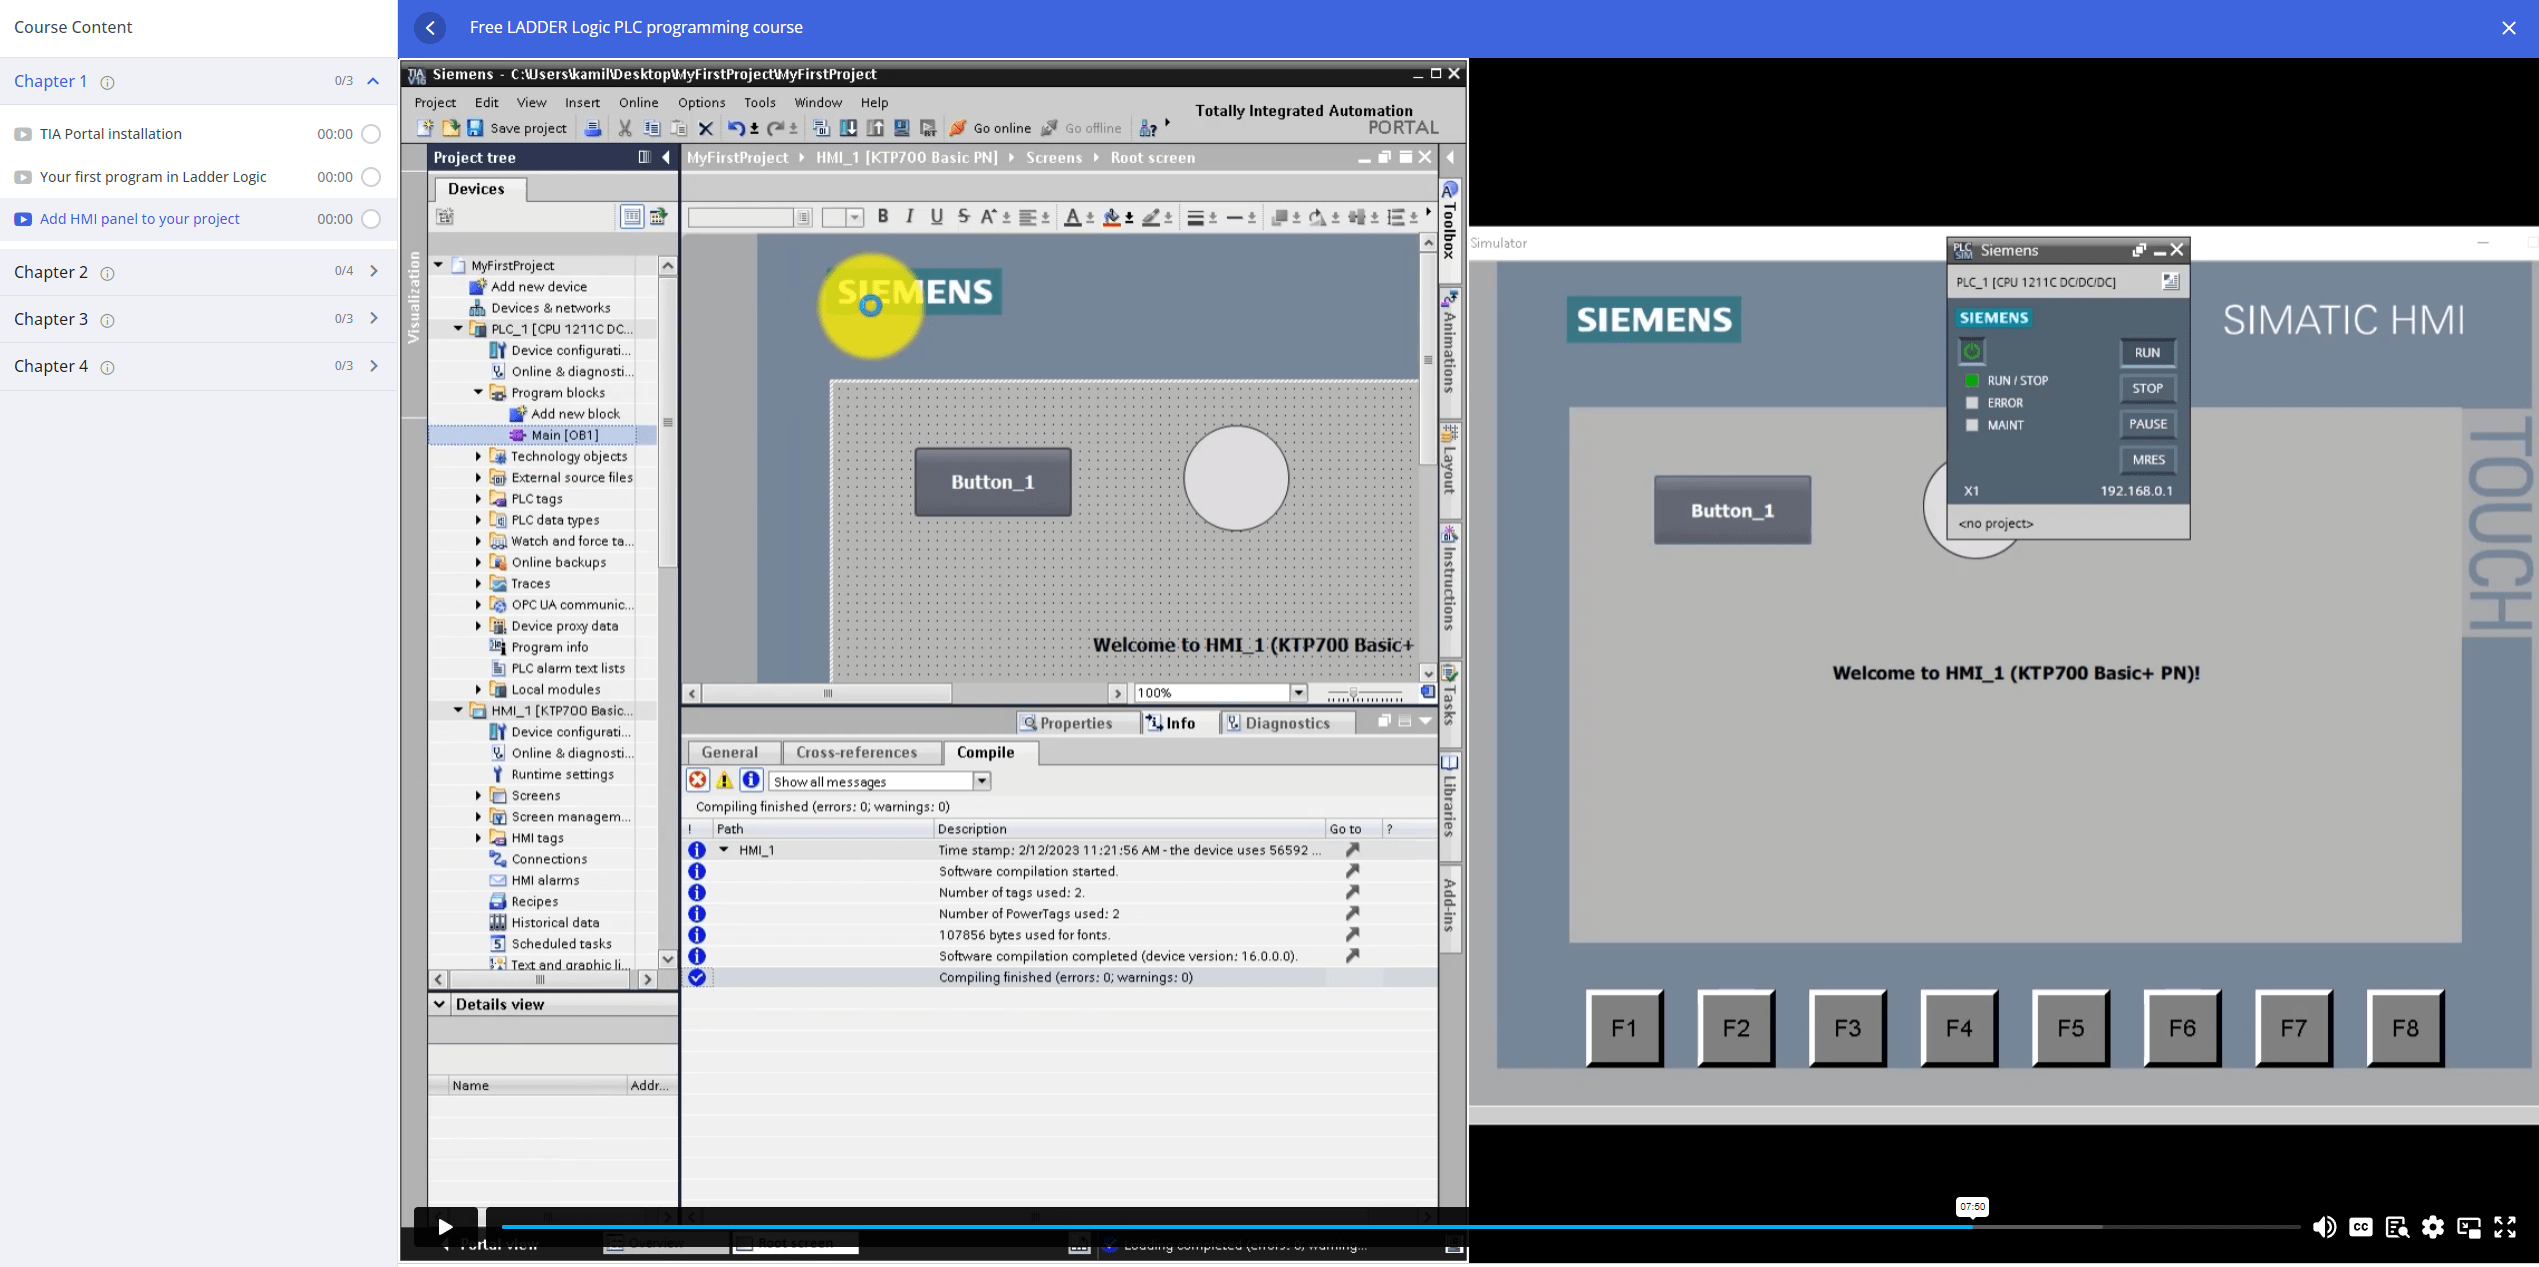Open the Tools menu
2539x1267 pixels.
(759, 102)
